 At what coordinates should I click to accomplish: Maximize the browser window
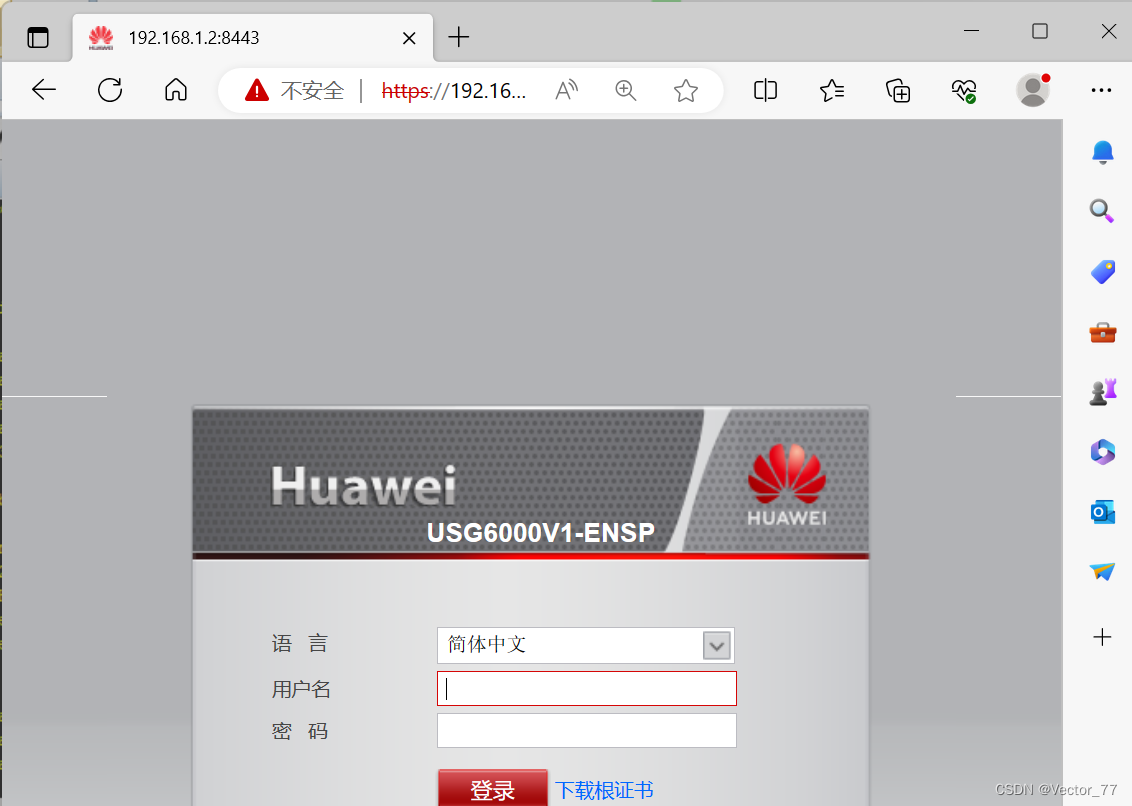[x=1040, y=31]
